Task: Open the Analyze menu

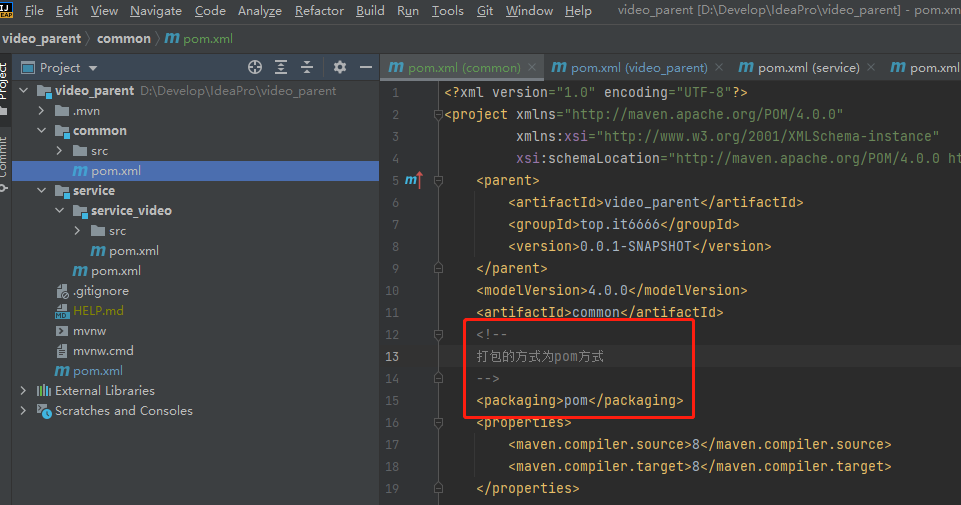Action: (x=260, y=10)
